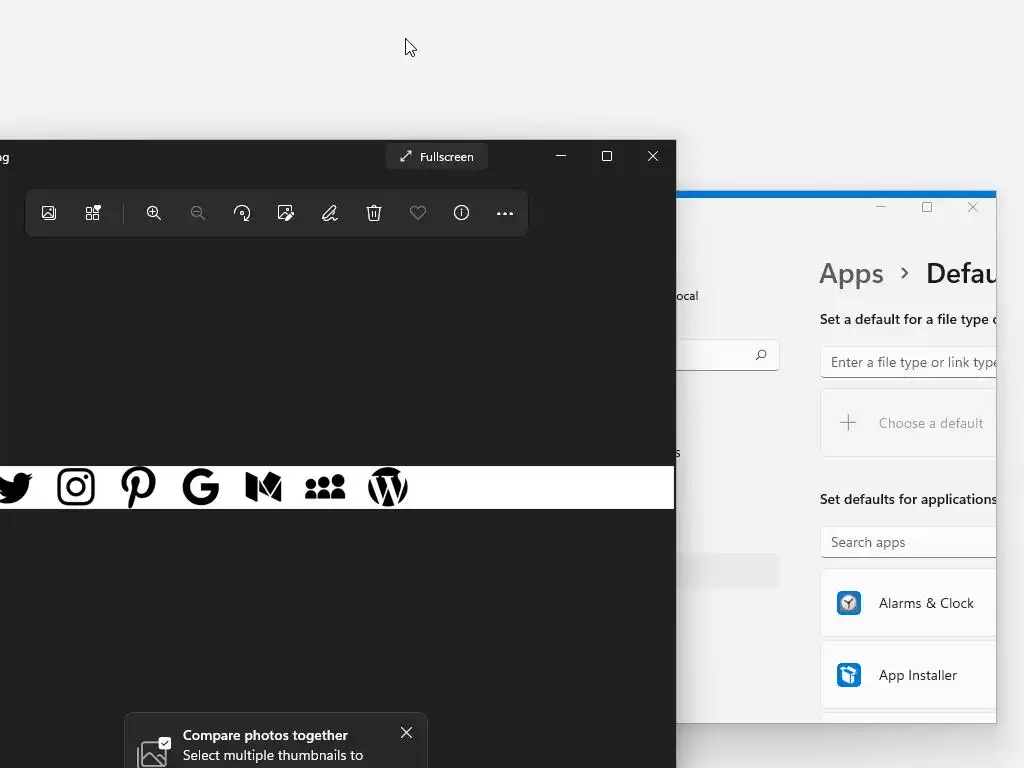
Task: Click the Compare photos thumbnail icon
Action: pyautogui.click(x=154, y=752)
